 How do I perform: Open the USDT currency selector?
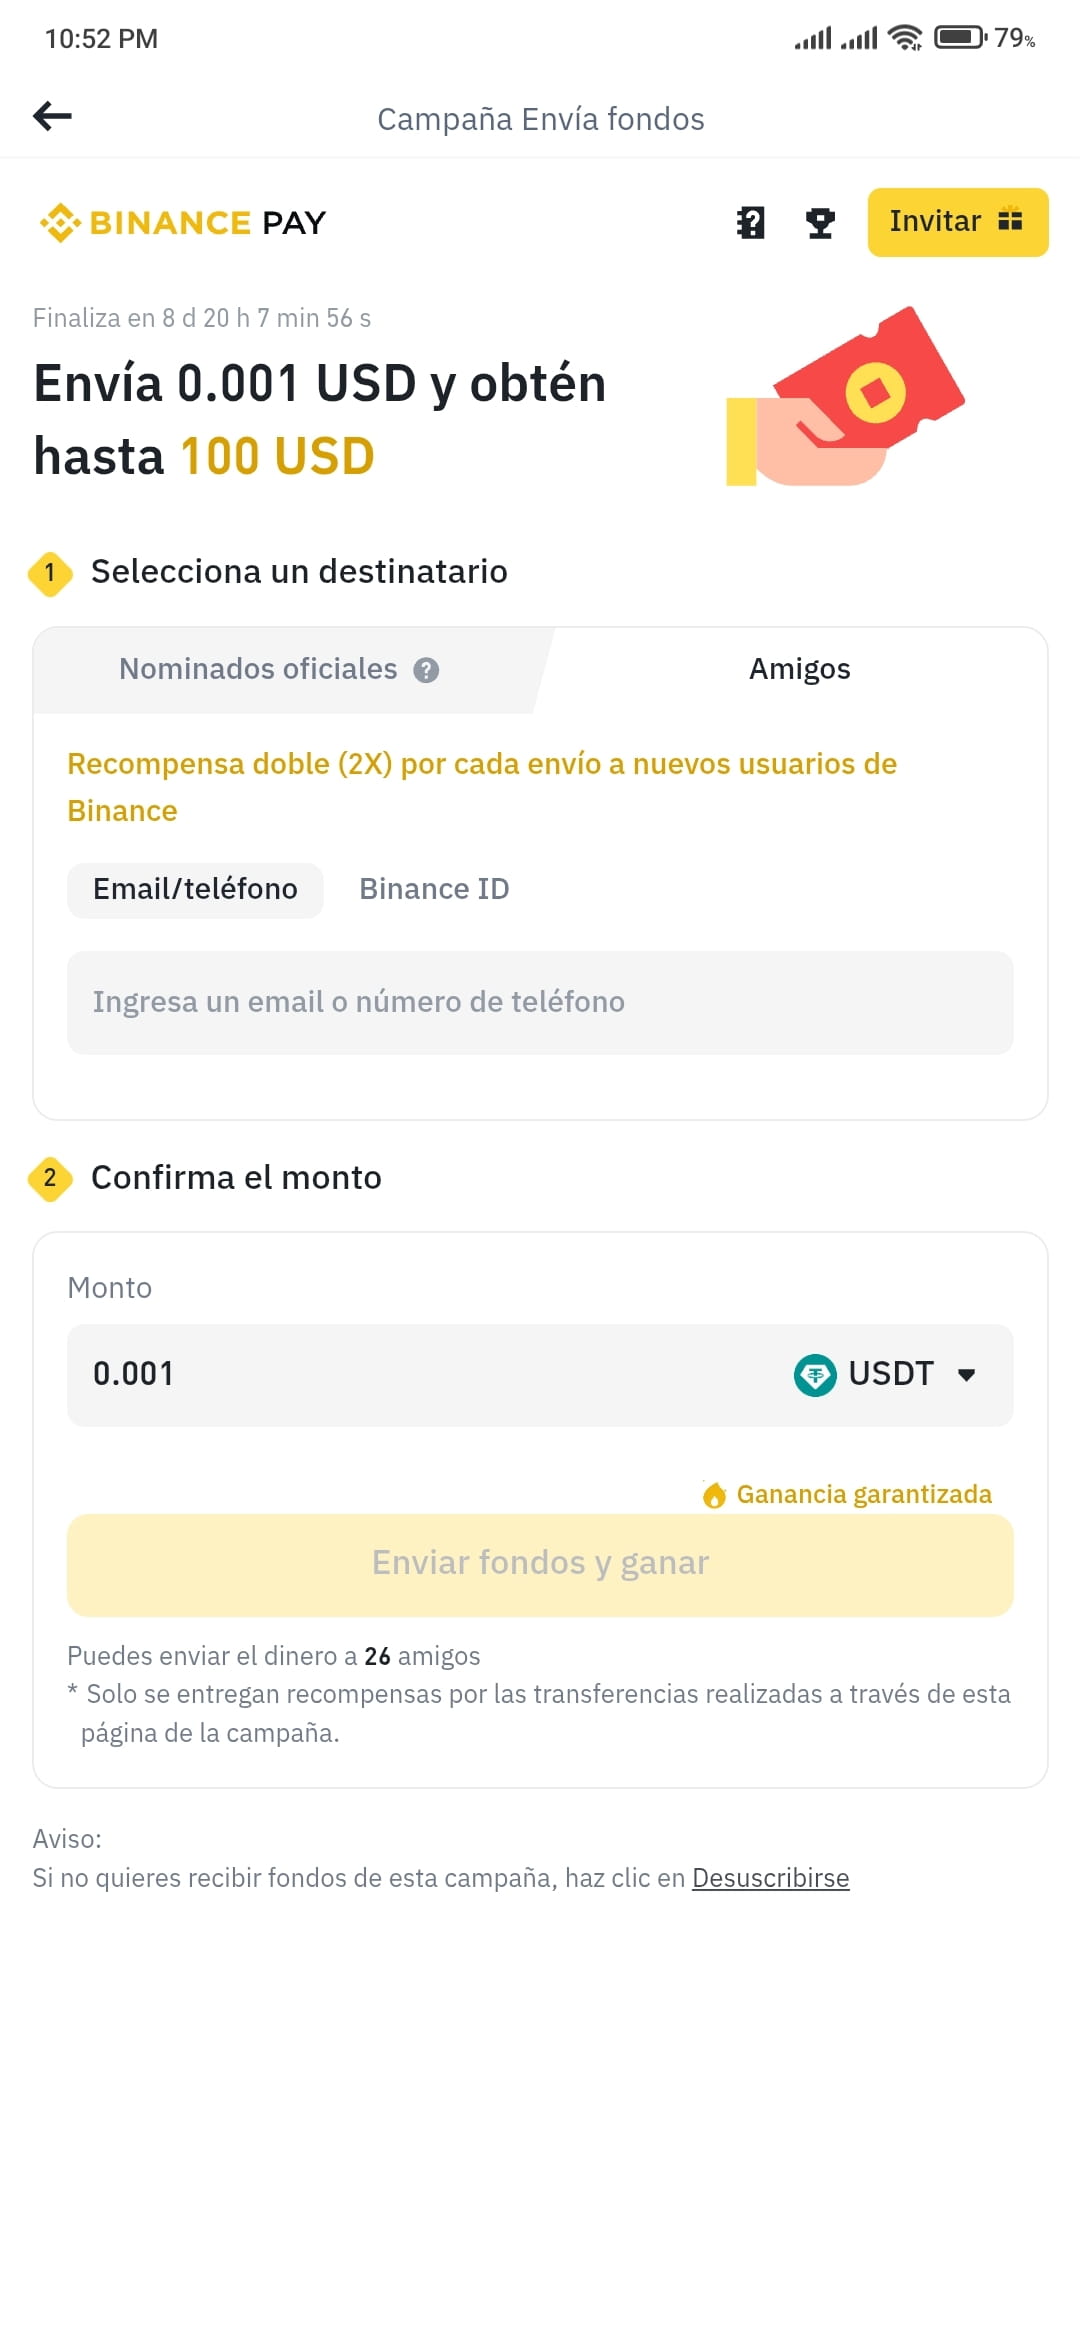(885, 1375)
